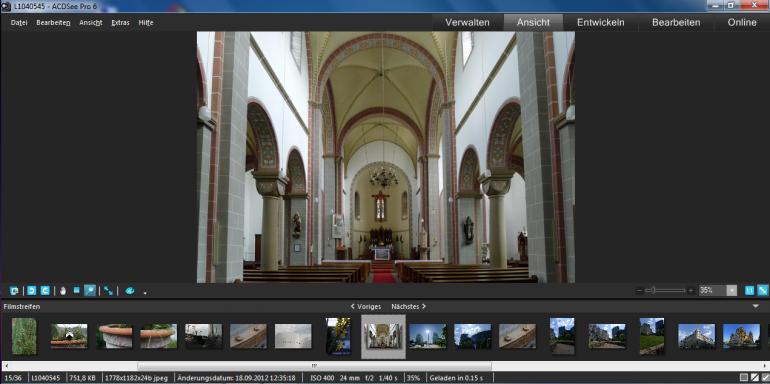Switch to the Bearbeiten mode tab
Image resolution: width=770 pixels, height=384 pixels.
pyautogui.click(x=676, y=23)
